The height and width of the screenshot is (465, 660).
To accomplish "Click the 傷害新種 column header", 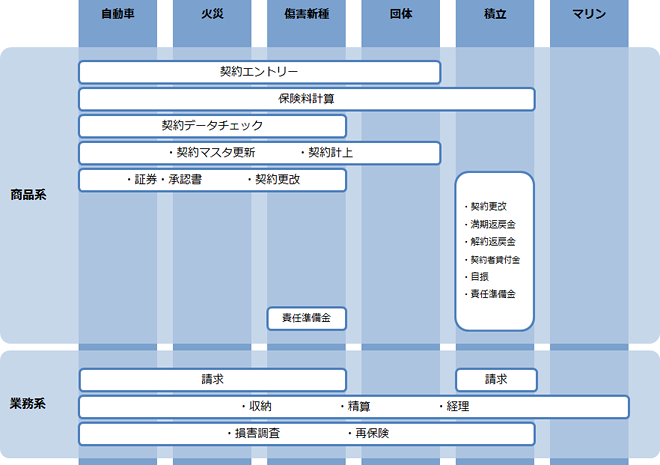I will [306, 14].
